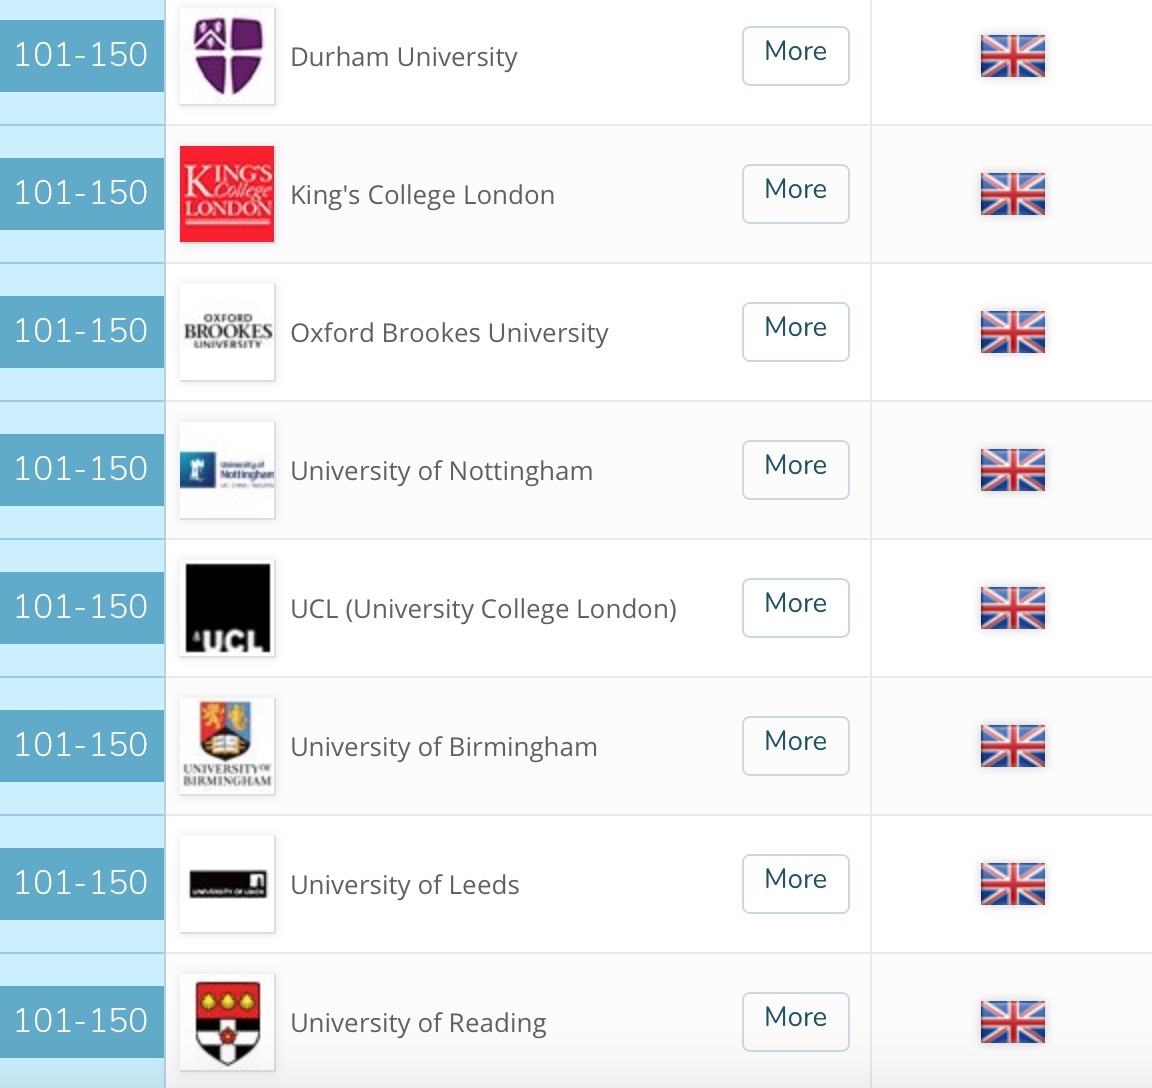Select the 101-150 rank badge for Nottingham
Screen dimensions: 1152x1088
[x=81, y=470]
